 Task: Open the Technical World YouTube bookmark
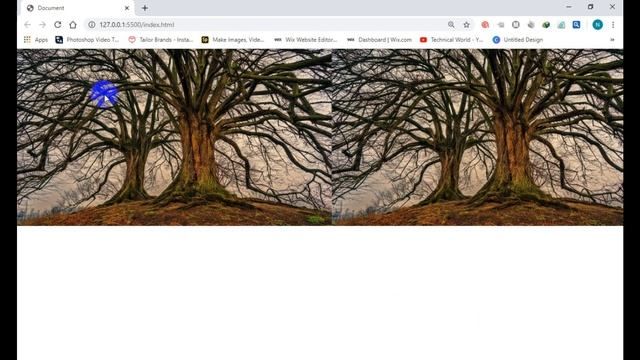451,40
